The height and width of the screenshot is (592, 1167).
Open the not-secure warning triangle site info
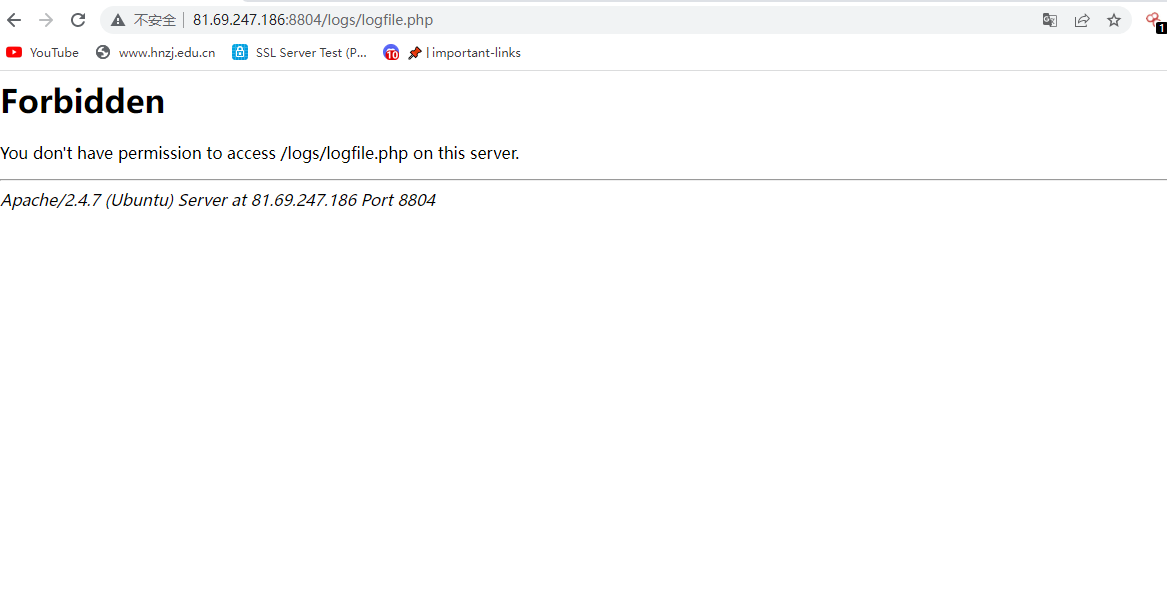[x=118, y=20]
